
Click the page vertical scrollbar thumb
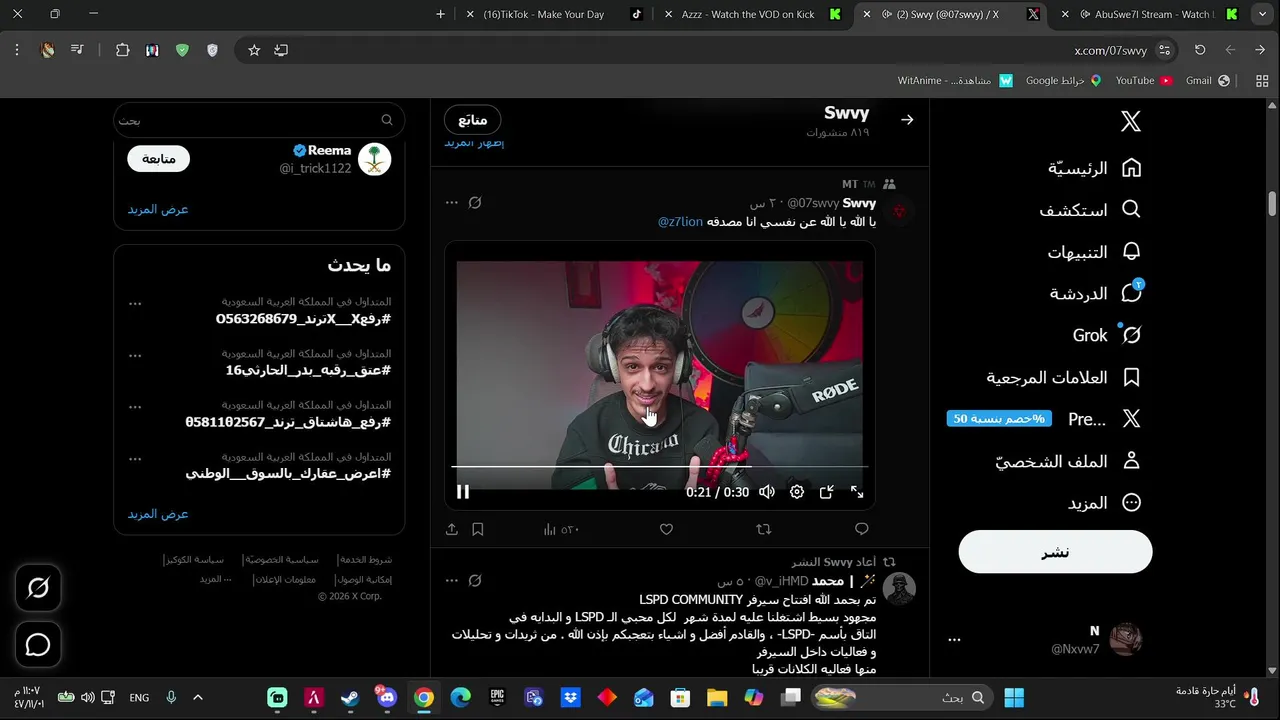[x=1272, y=203]
